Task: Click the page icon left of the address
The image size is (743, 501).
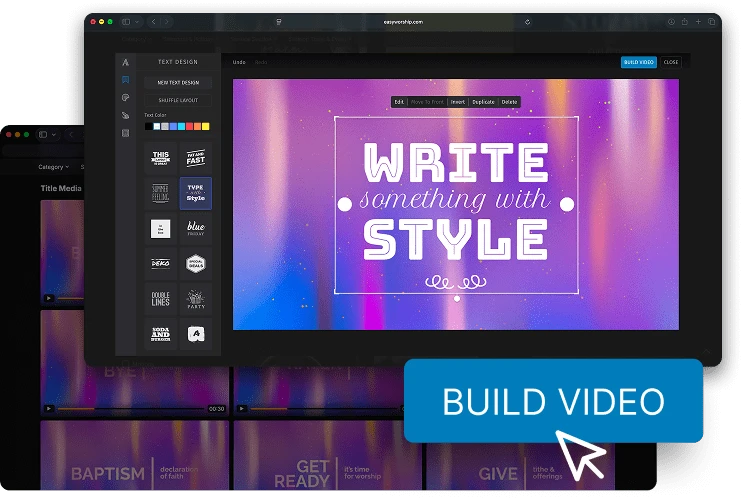Action: click(x=279, y=22)
